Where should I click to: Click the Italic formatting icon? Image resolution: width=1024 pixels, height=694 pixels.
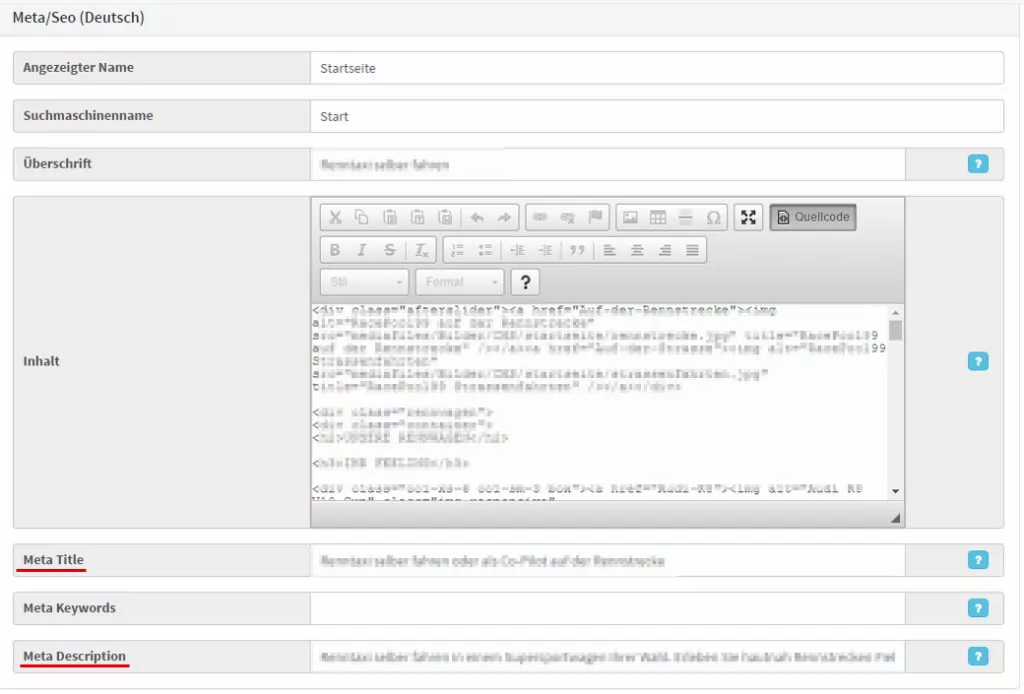pyautogui.click(x=362, y=250)
